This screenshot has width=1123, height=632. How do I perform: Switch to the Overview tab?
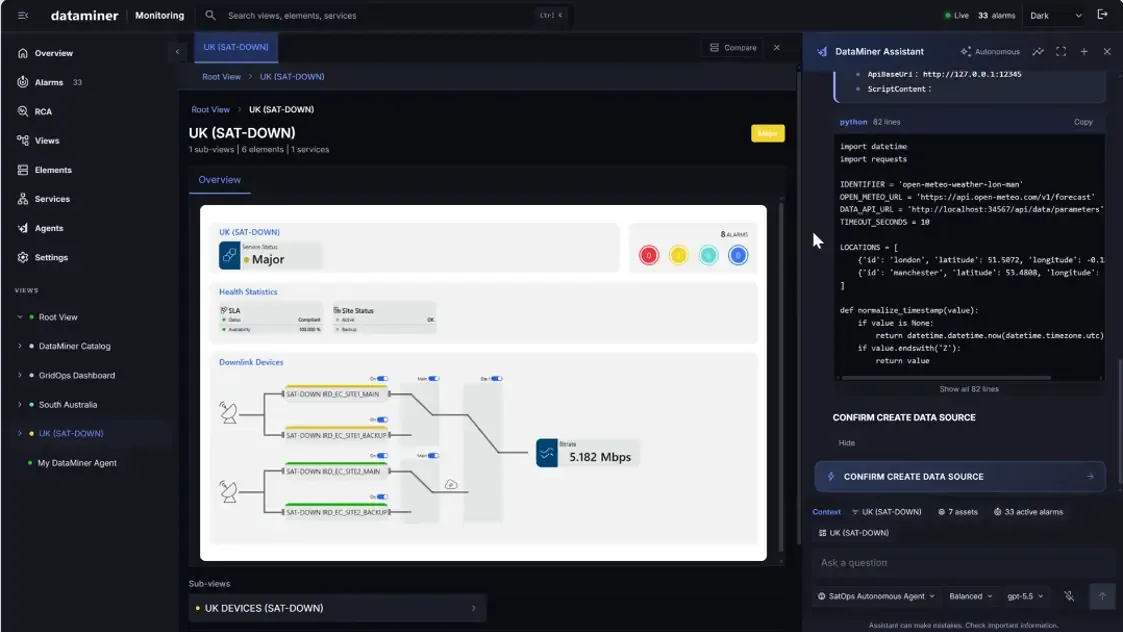click(x=219, y=180)
